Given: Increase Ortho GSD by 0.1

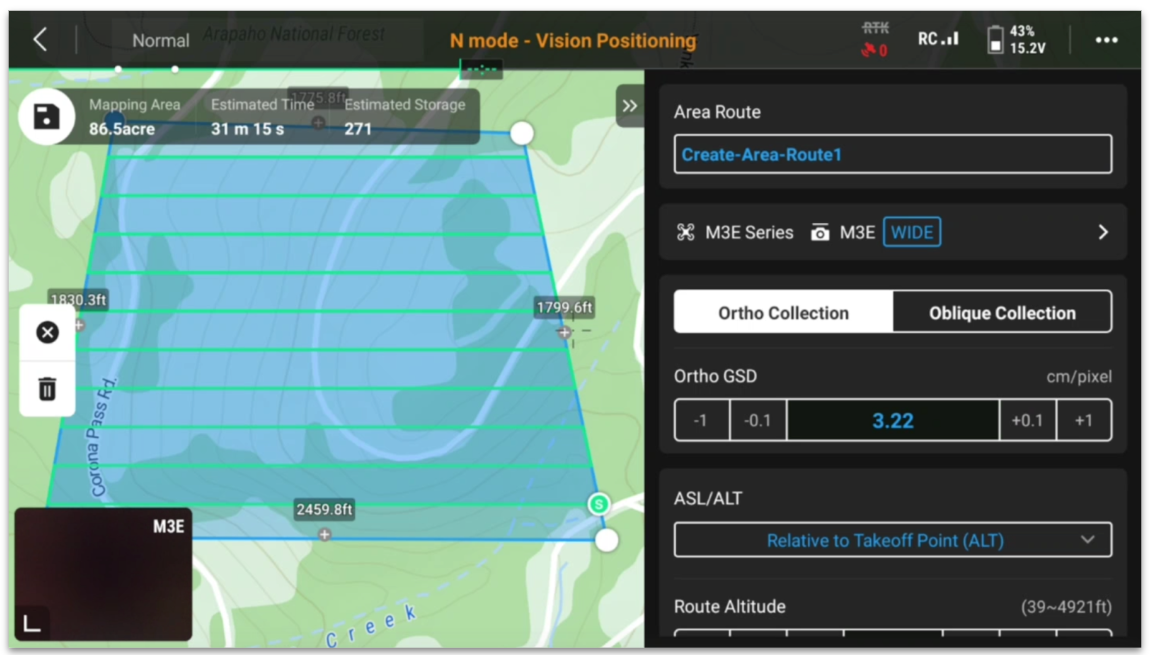Looking at the screenshot, I should 1027,421.
